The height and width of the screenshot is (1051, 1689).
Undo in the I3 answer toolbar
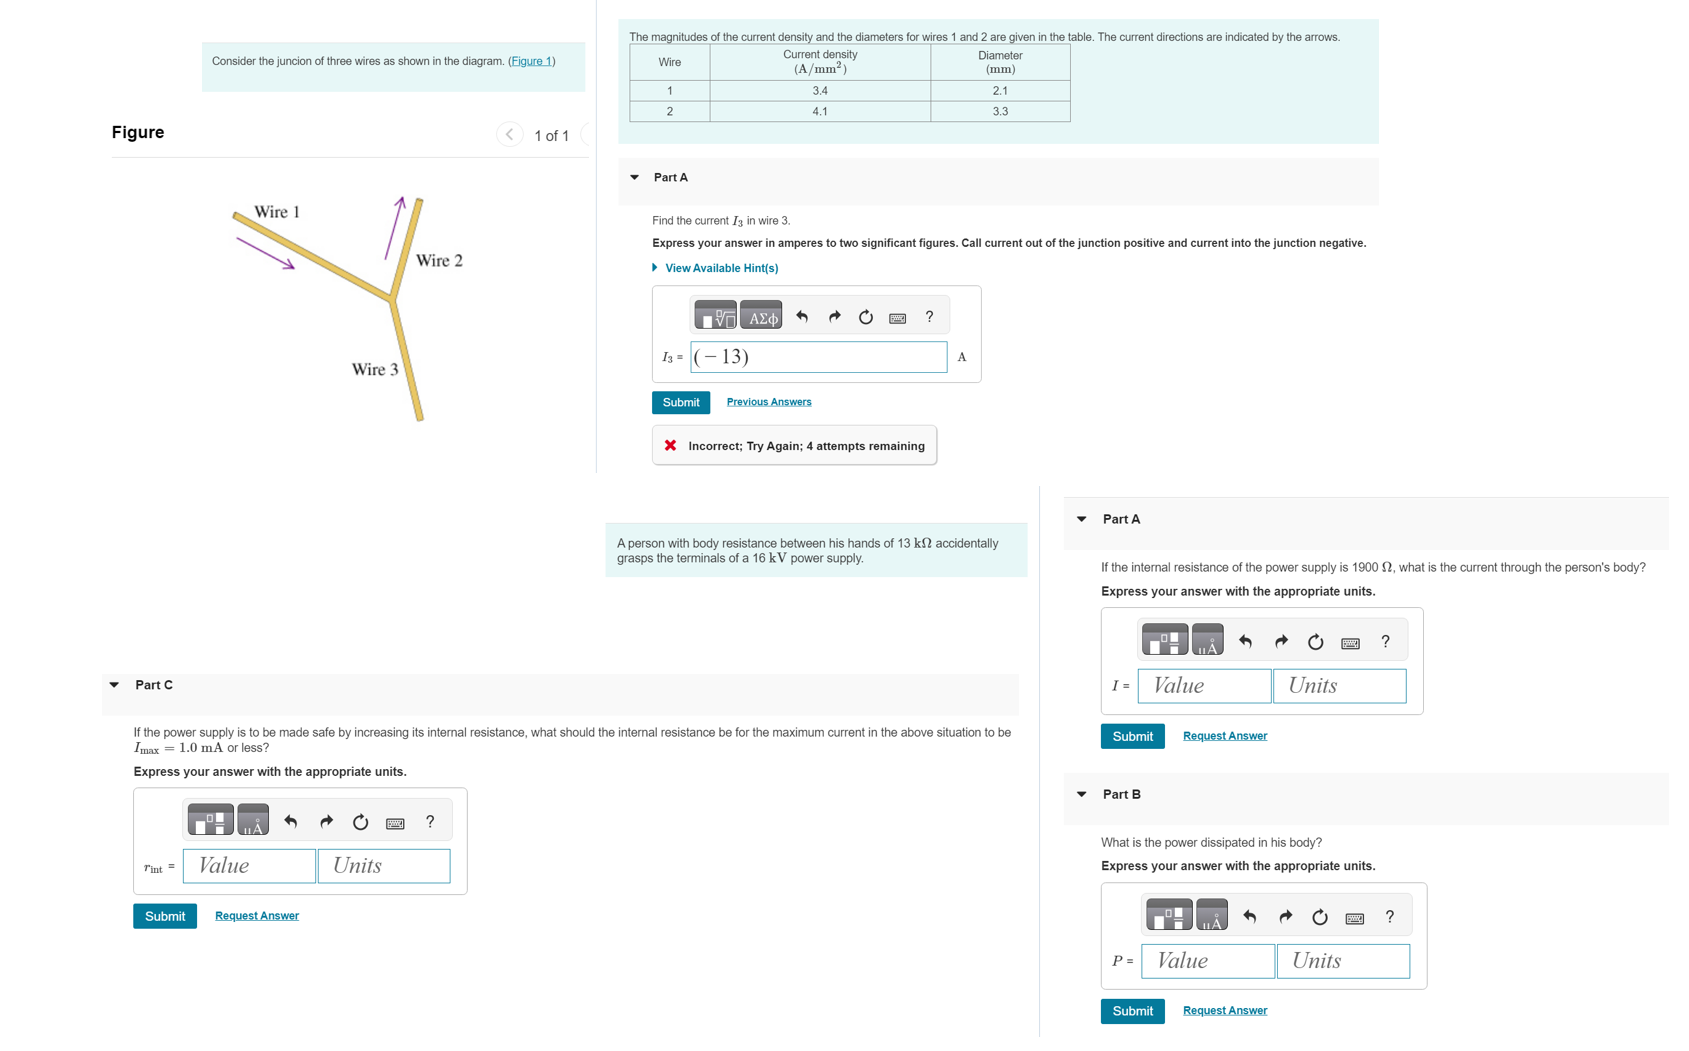(x=802, y=316)
